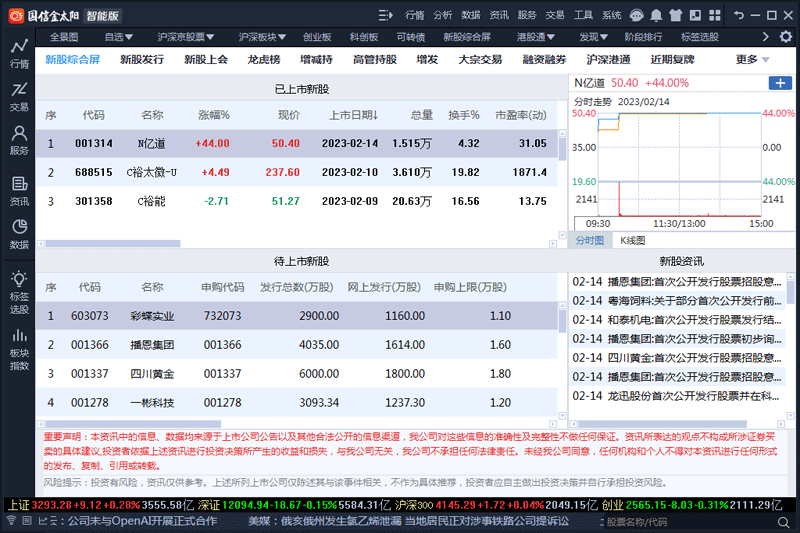Image resolution: width=800 pixels, height=533 pixels.
Task: Open the 交易 trading sidebar icon
Action: tap(19, 97)
